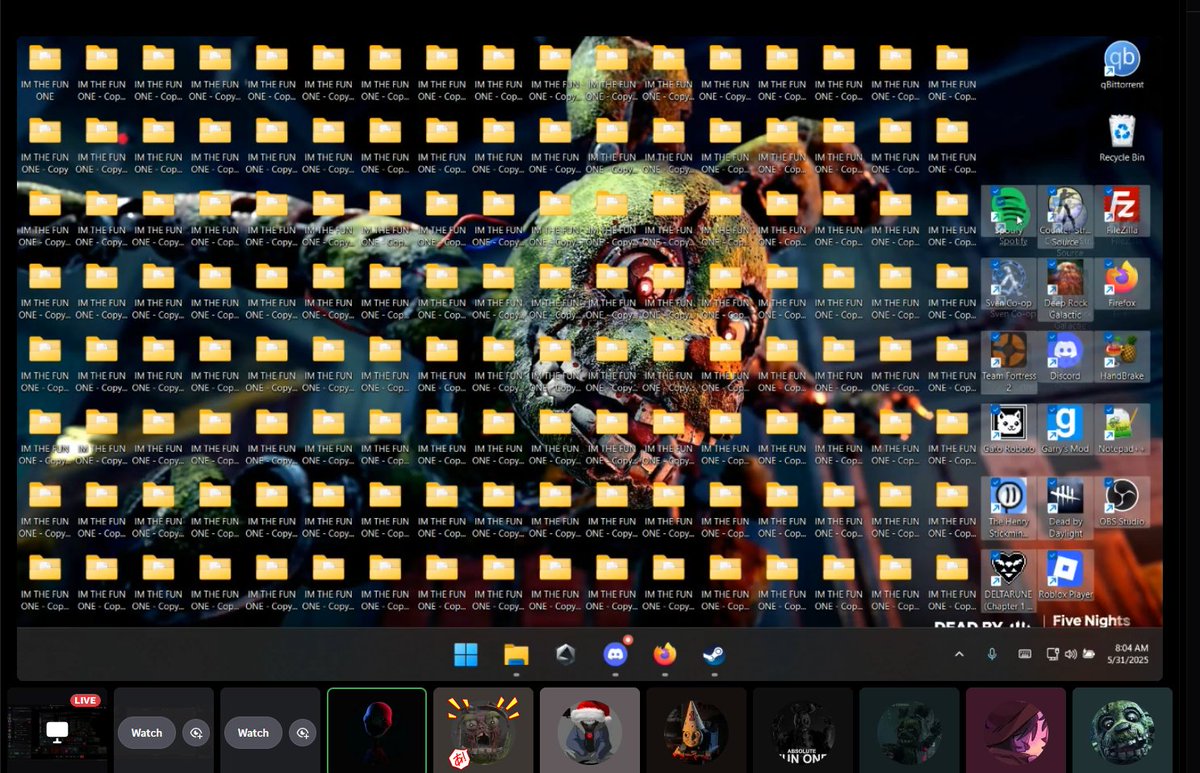Select the red-helmet participant with green border
The height and width of the screenshot is (773, 1200).
[377, 730]
